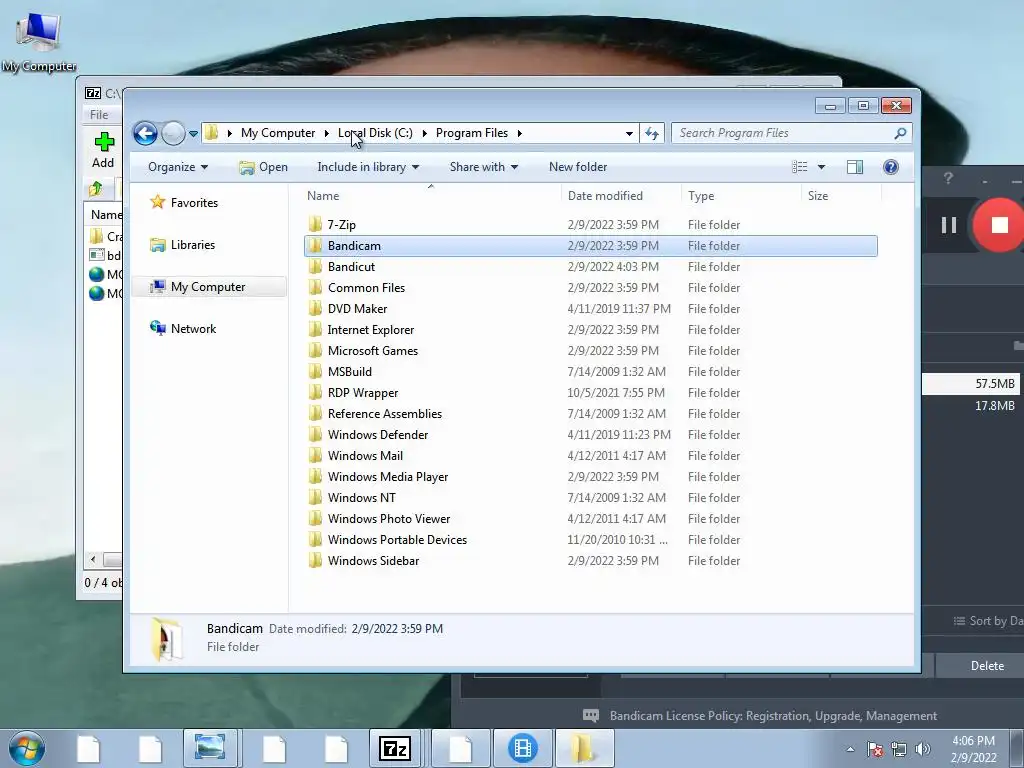Viewport: 1024px width, 768px height.
Task: Click My Computer in the address breadcrumb
Action: [278, 133]
